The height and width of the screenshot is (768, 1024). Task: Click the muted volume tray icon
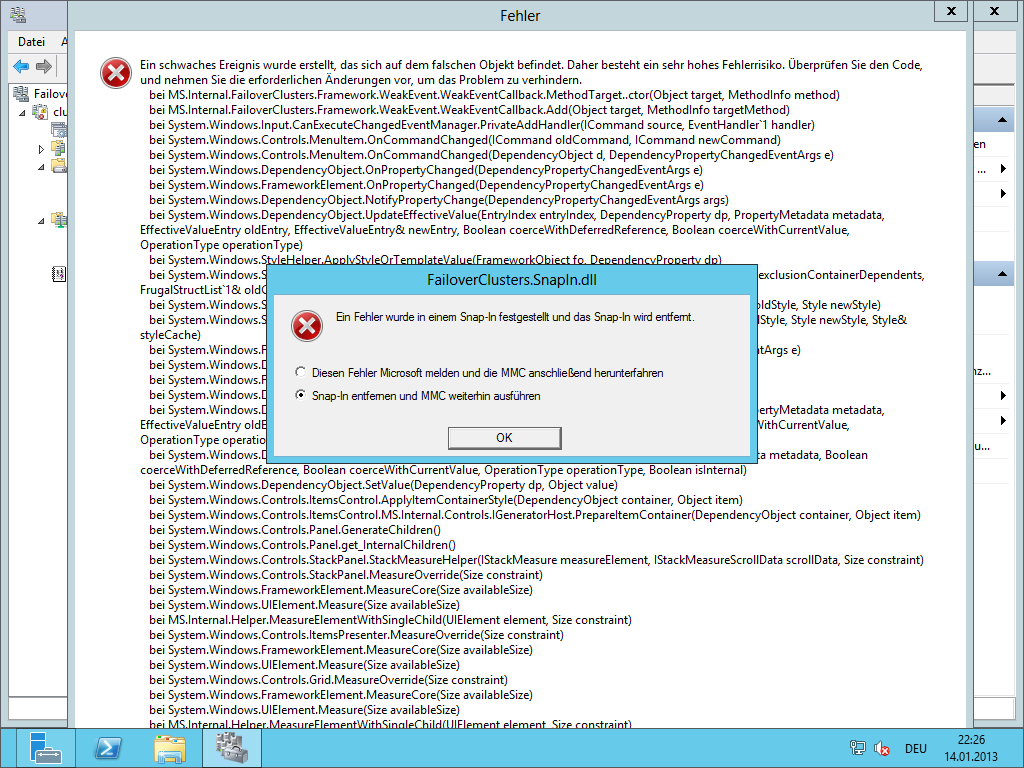(882, 748)
